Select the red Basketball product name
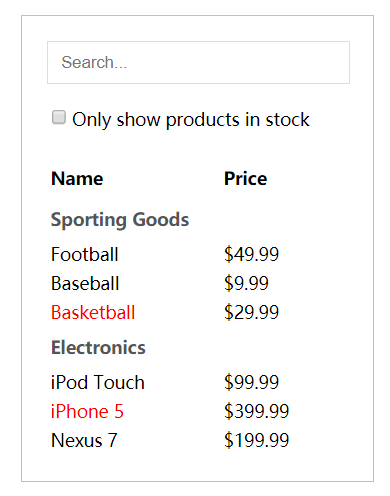Image resolution: width=390 pixels, height=496 pixels. (x=93, y=313)
